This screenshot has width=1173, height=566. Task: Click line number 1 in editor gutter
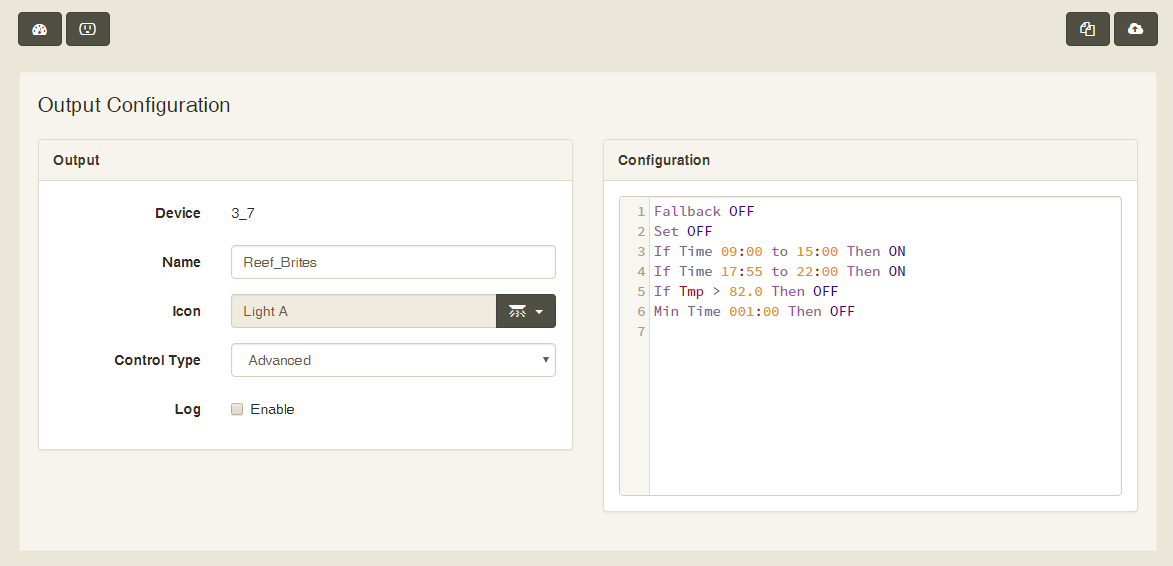pyautogui.click(x=640, y=212)
